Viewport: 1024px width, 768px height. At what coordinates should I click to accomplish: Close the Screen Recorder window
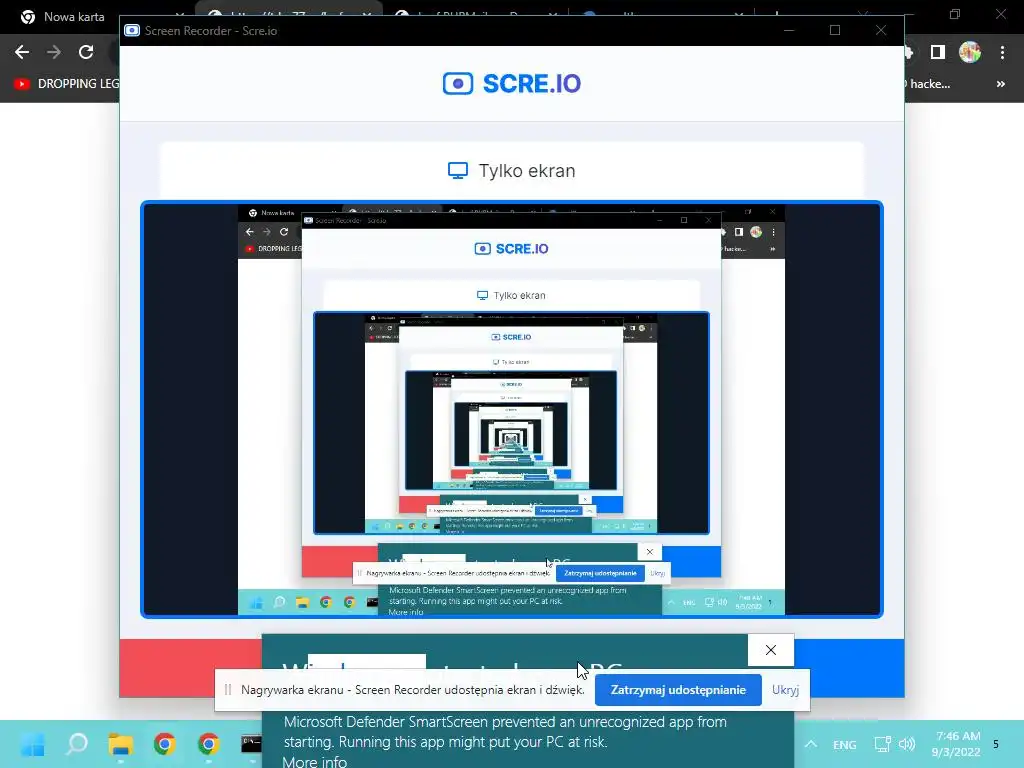pyautogui.click(x=881, y=30)
